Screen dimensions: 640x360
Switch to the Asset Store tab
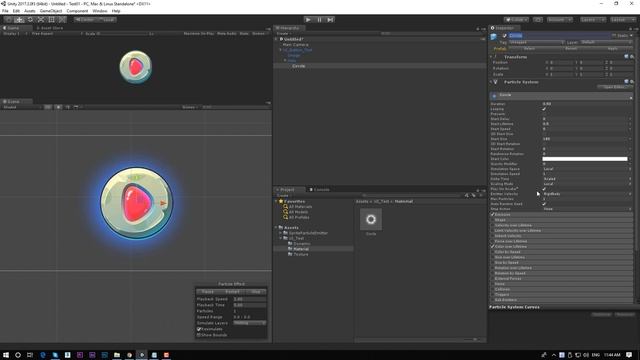pos(50,28)
